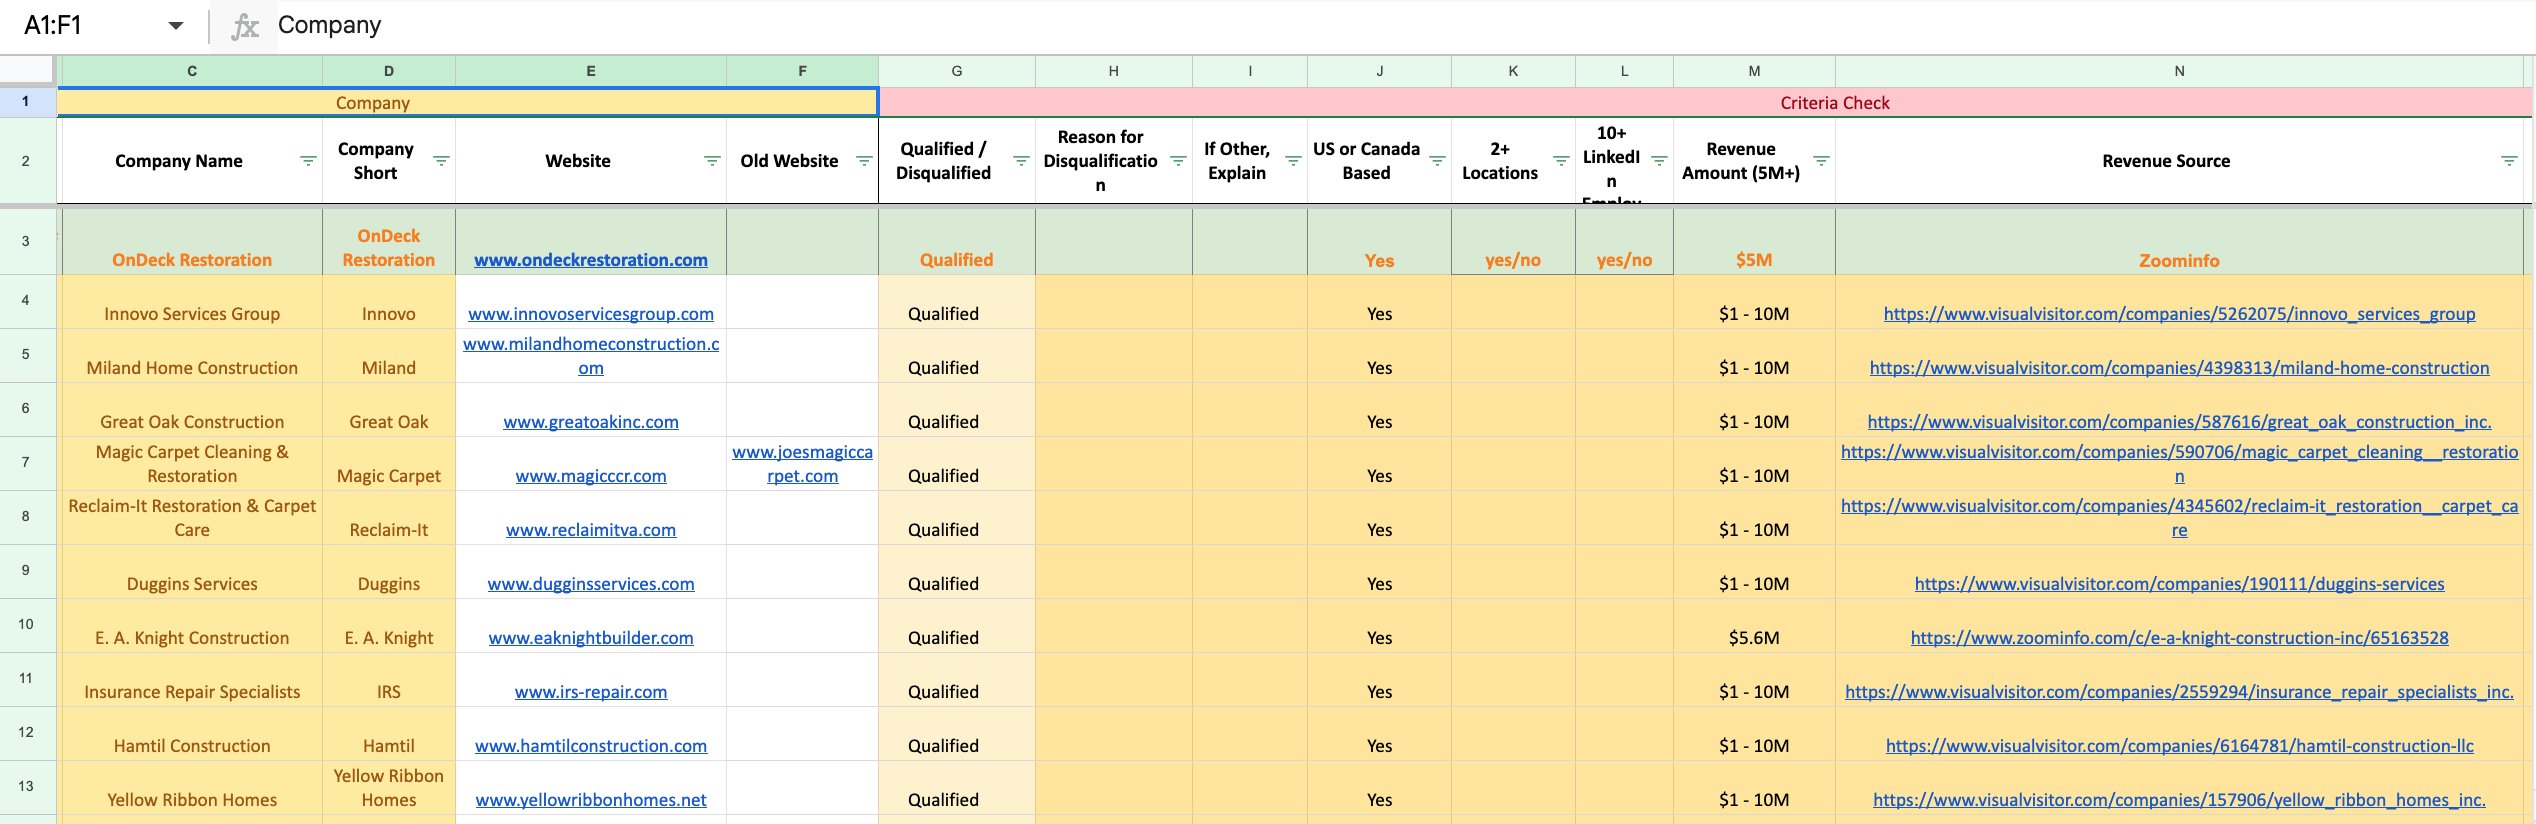Click the Website column filter icon
Screen dimensions: 2536x824
711,161
